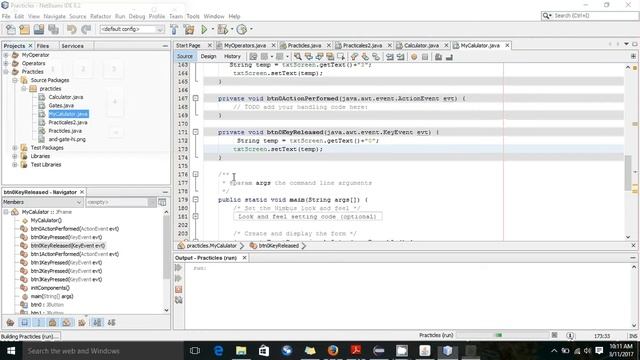
Task: Click the Find Selection magnifier icon
Action: [x=298, y=57]
